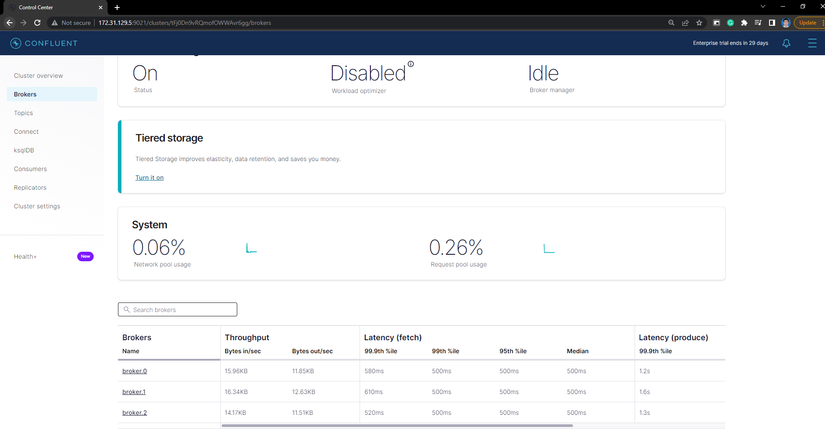Open the extensions puzzle icon
The height and width of the screenshot is (431, 825).
[744, 23]
